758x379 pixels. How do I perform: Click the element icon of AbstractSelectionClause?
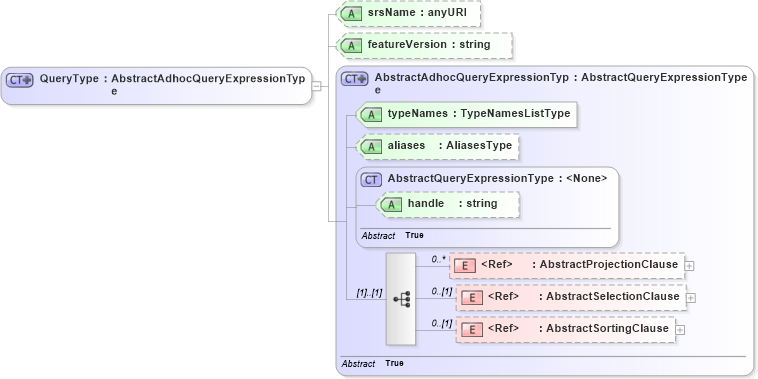pos(472,298)
